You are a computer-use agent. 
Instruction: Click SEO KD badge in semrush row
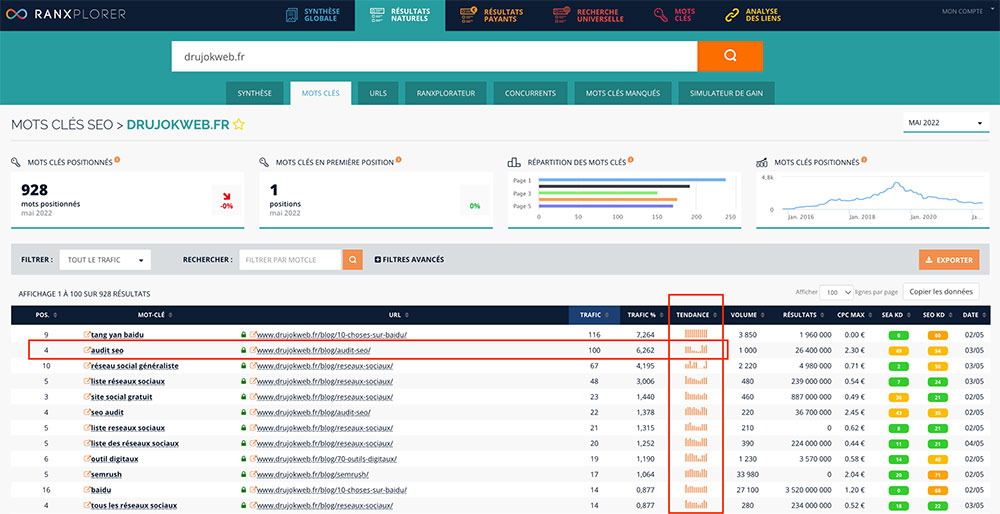click(936, 475)
